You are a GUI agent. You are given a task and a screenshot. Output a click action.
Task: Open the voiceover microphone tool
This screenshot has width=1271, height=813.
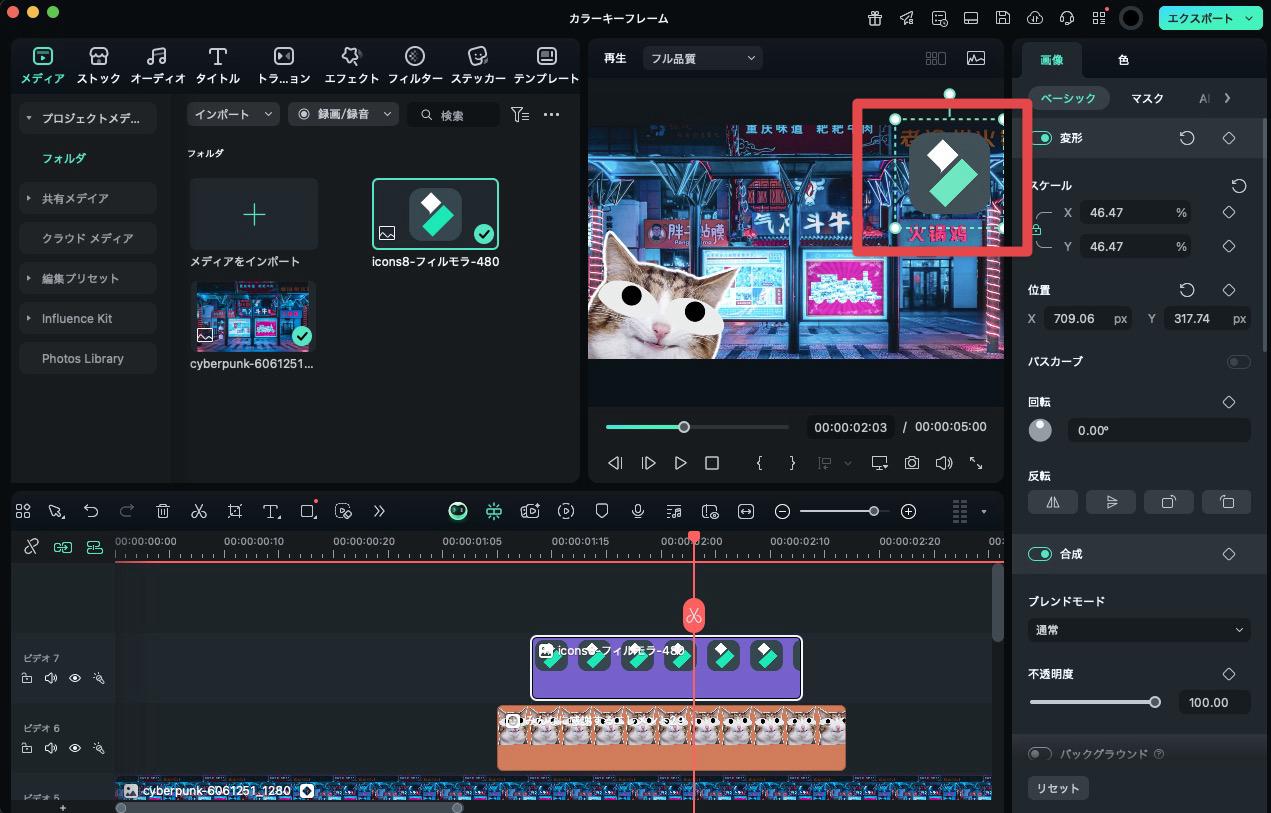click(637, 511)
